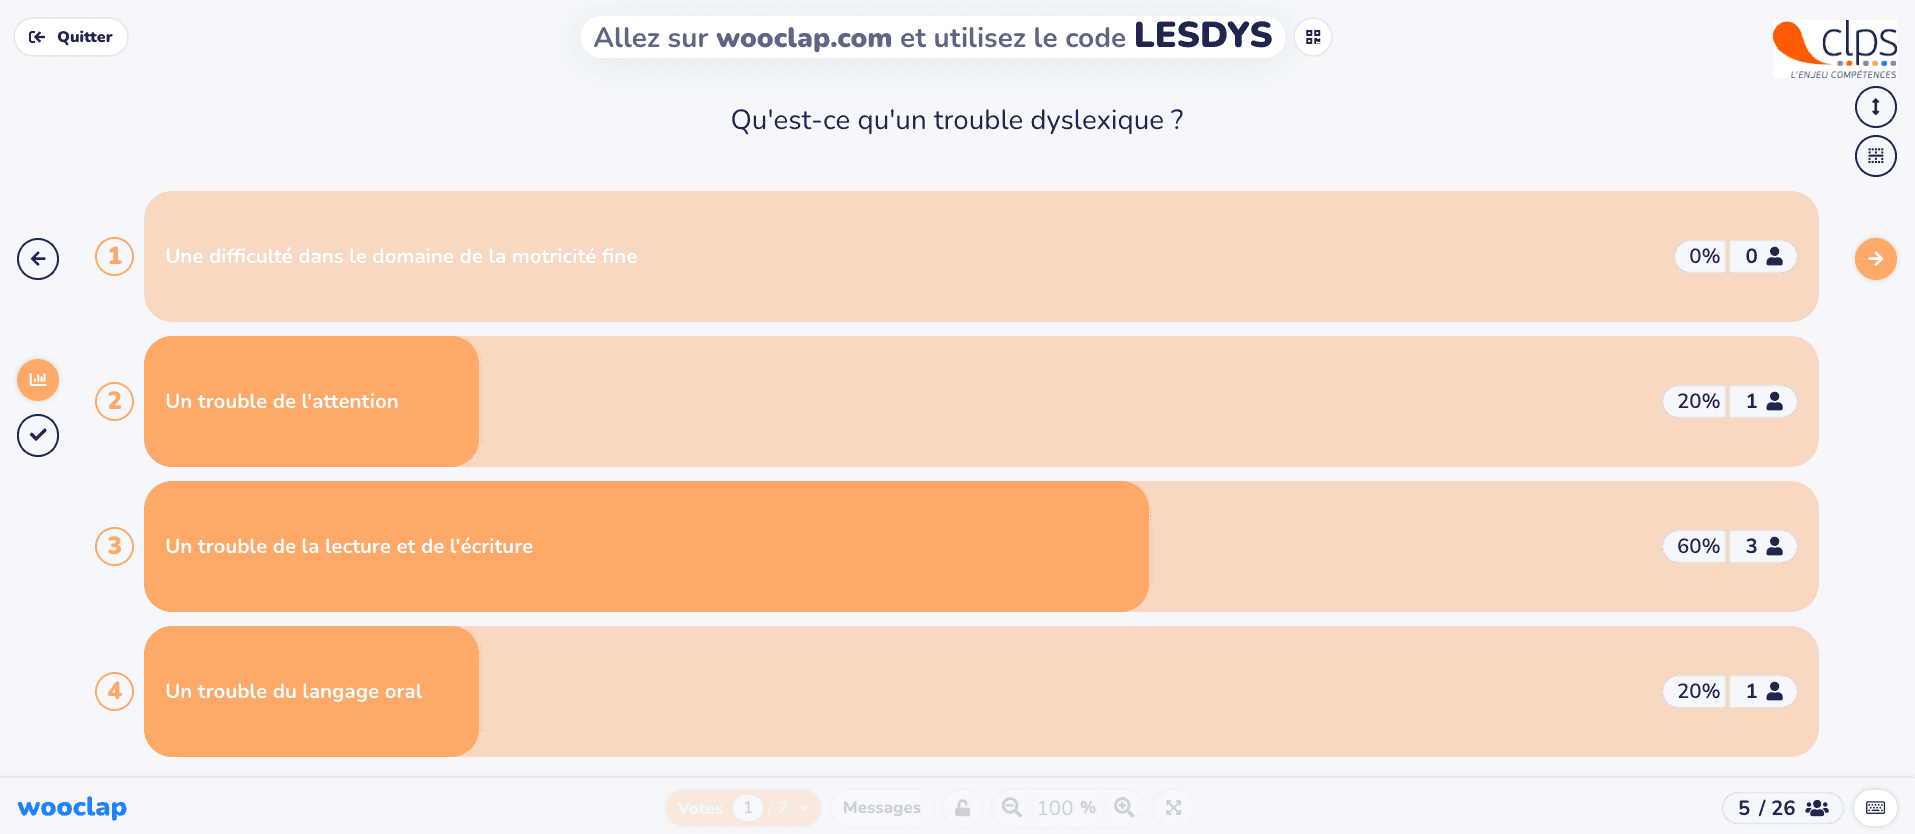Image resolution: width=1915 pixels, height=834 pixels.
Task: Open the Messages tab
Action: click(881, 807)
